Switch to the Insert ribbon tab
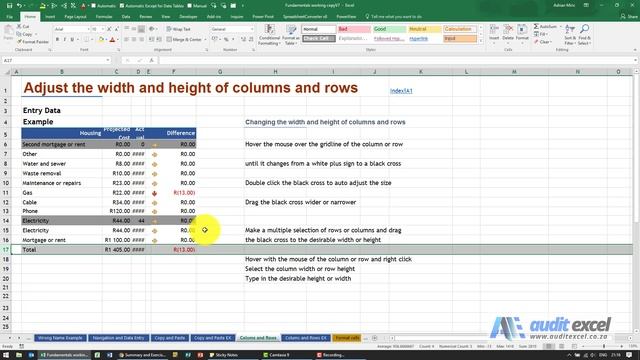The width and height of the screenshot is (640, 360). [x=50, y=17]
